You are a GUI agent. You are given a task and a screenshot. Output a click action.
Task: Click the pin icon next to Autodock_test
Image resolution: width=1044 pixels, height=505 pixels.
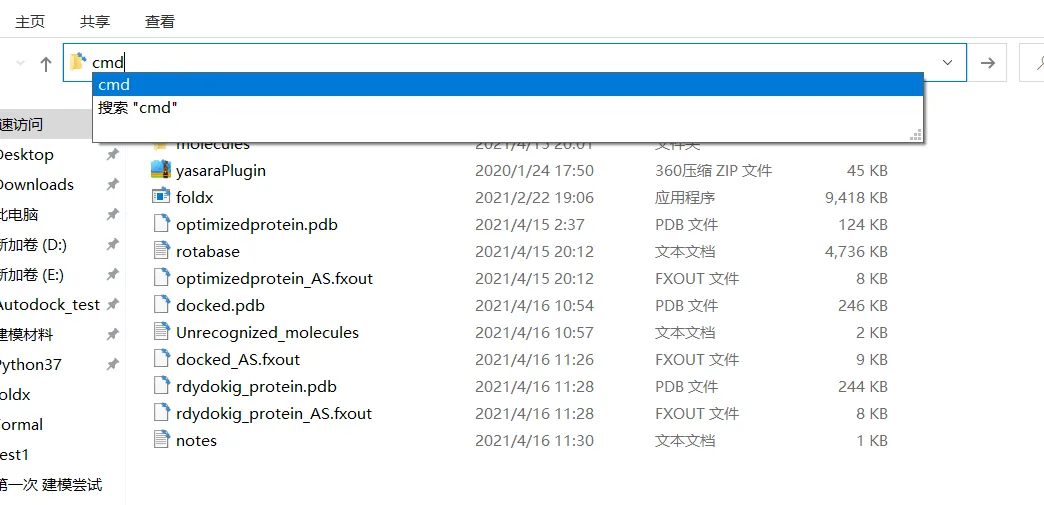tap(113, 304)
